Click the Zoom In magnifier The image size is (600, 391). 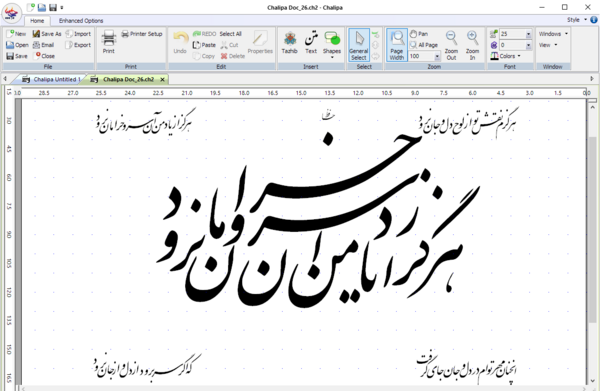(x=473, y=45)
